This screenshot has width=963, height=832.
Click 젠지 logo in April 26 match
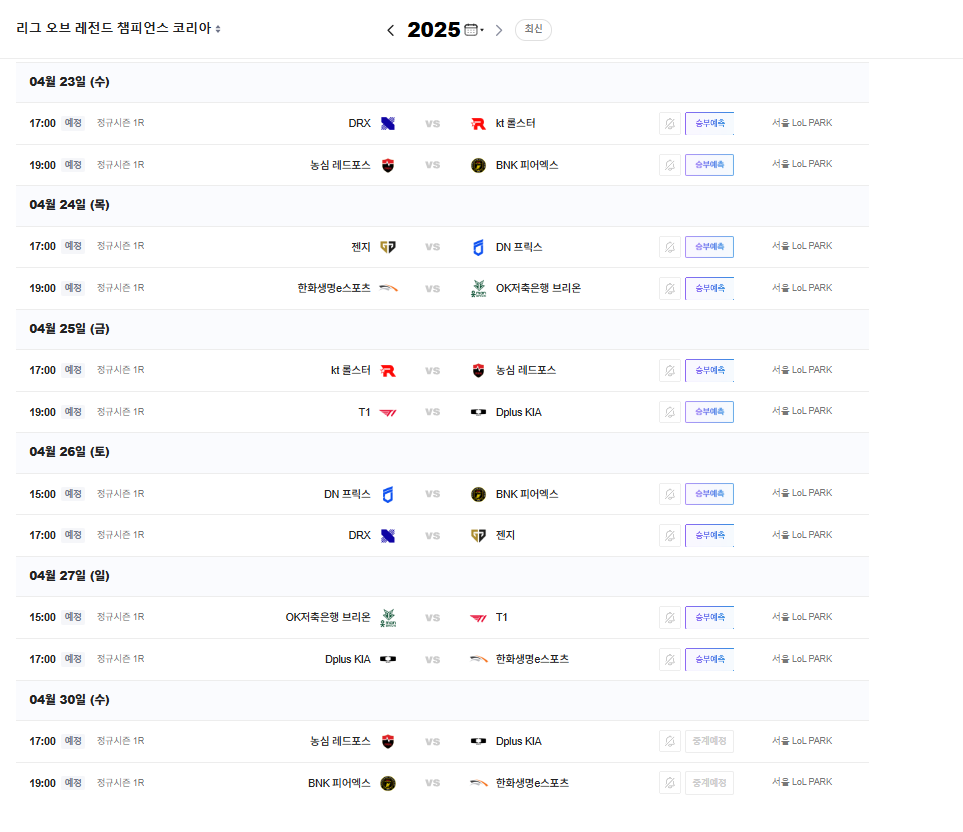click(478, 535)
